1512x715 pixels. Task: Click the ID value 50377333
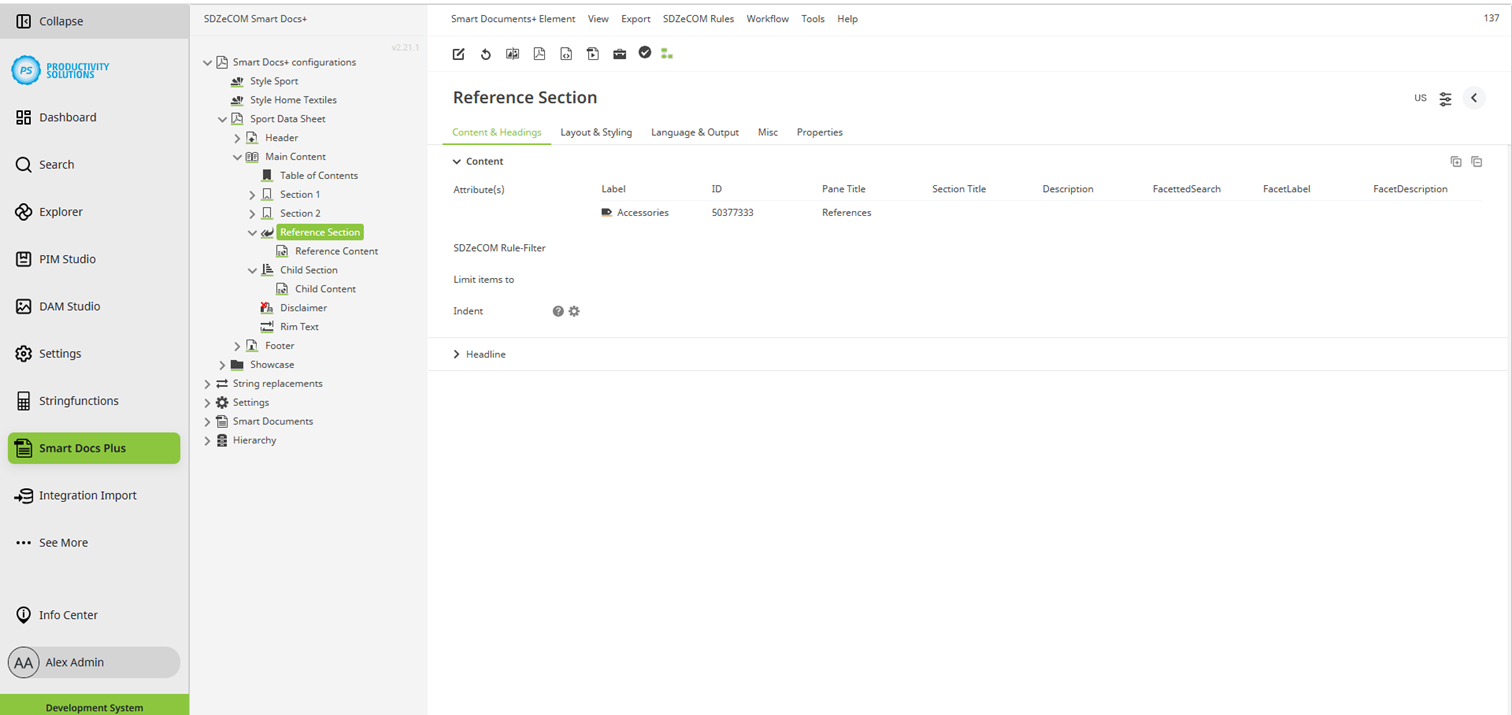pos(732,213)
